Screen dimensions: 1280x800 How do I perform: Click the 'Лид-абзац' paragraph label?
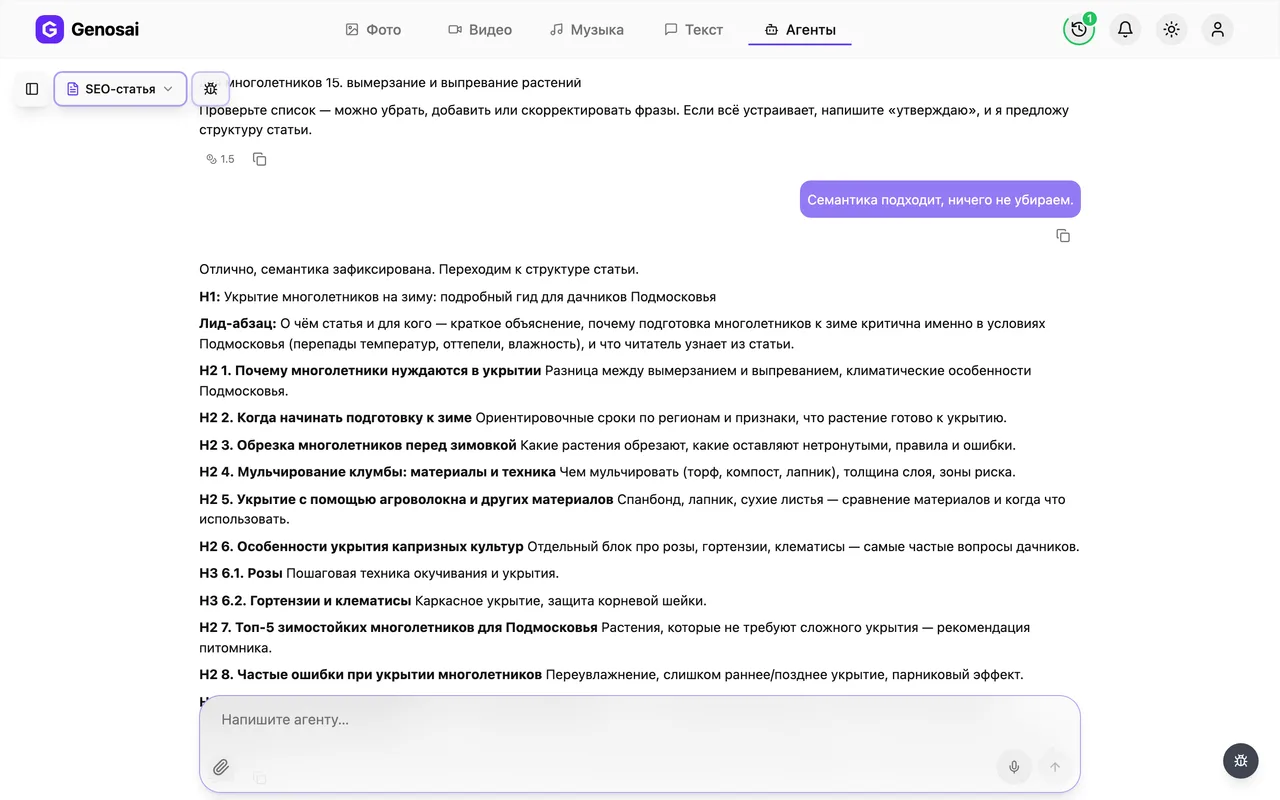(x=237, y=324)
